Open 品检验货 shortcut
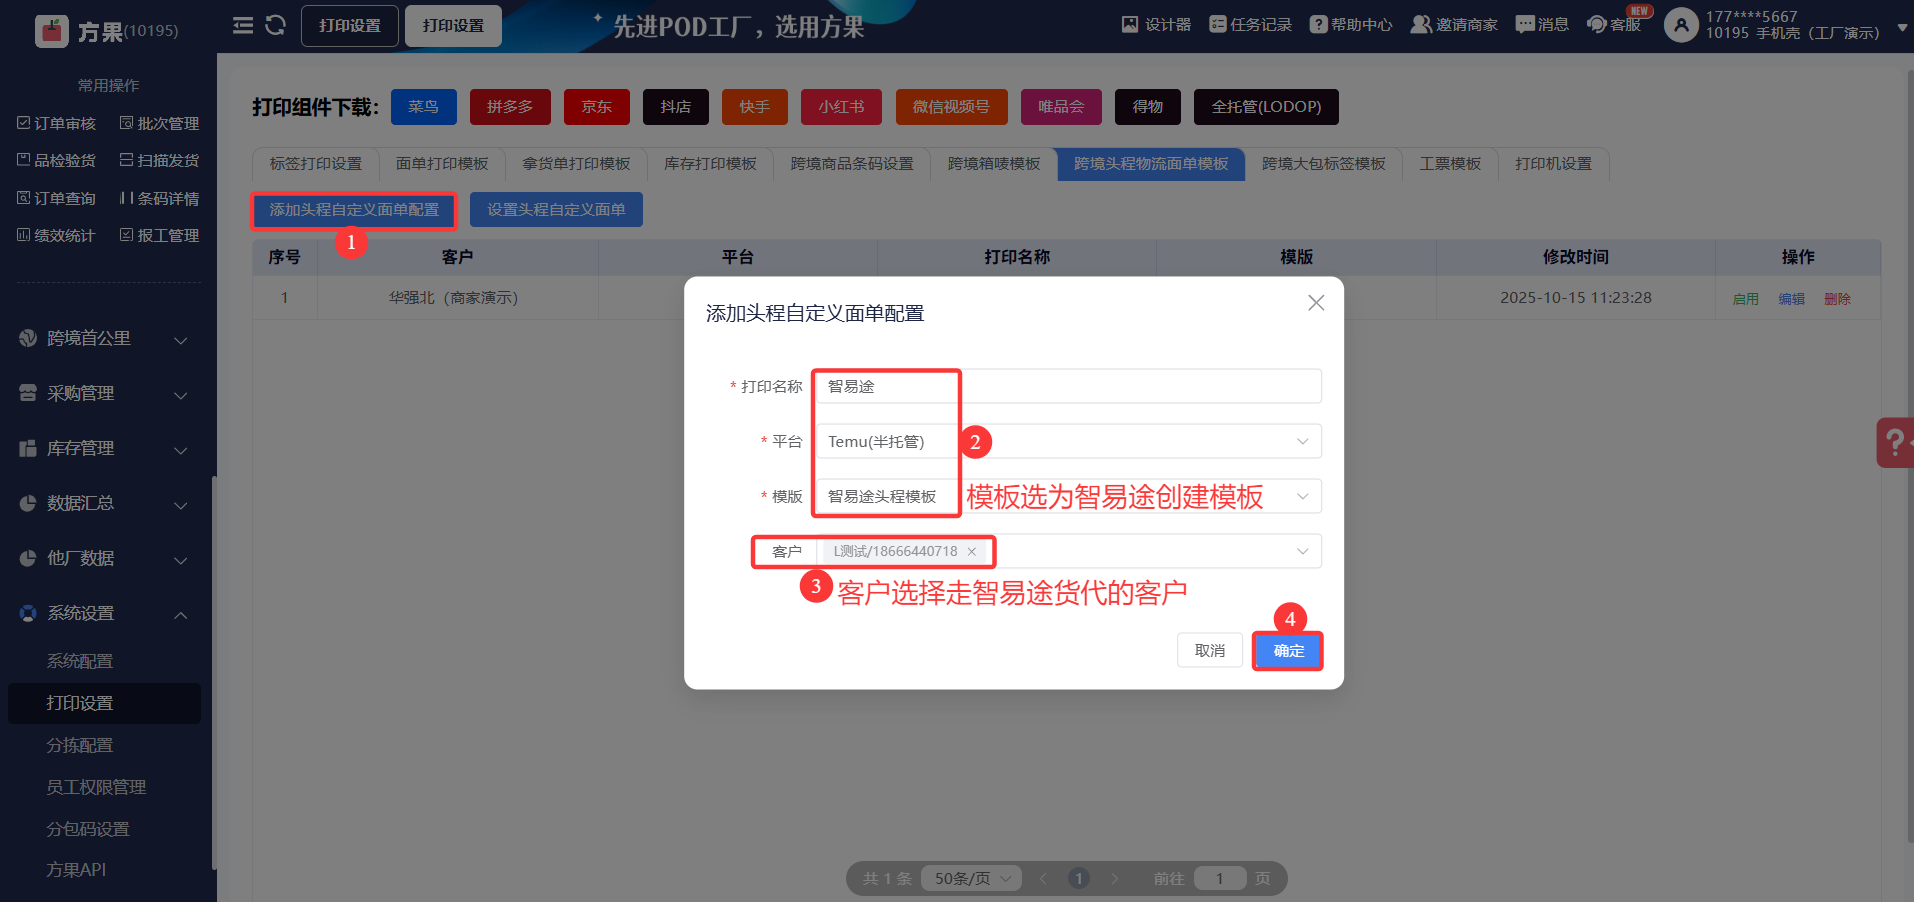This screenshot has width=1914, height=902. coord(57,160)
